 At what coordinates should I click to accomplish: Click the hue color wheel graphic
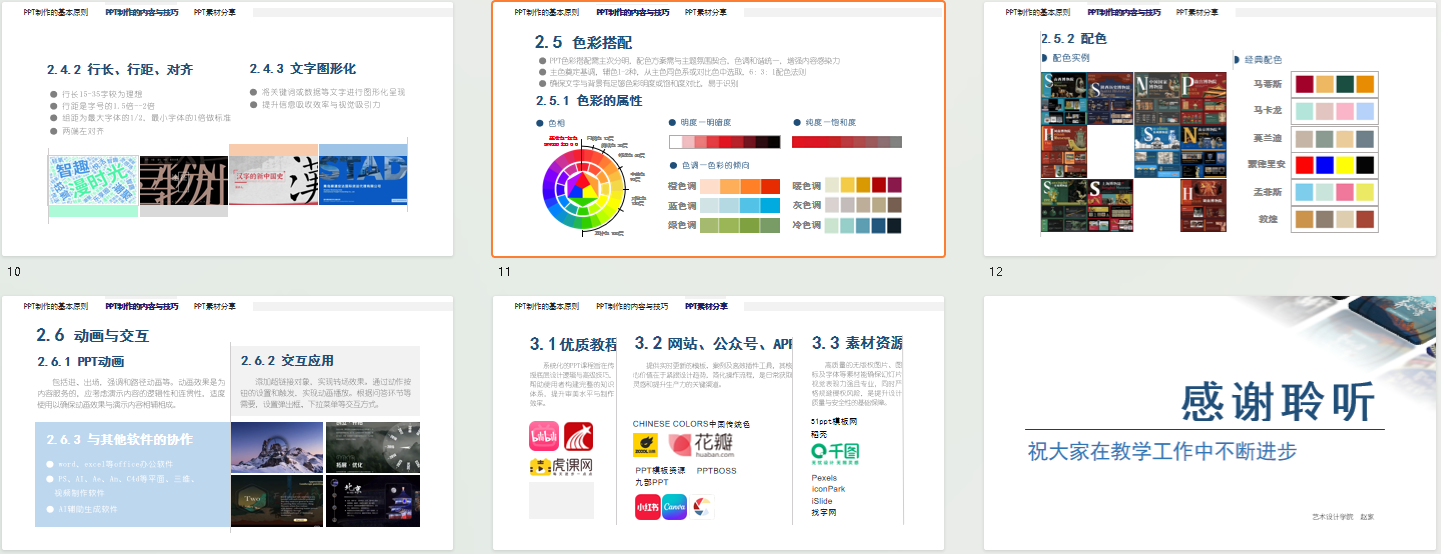tap(582, 184)
